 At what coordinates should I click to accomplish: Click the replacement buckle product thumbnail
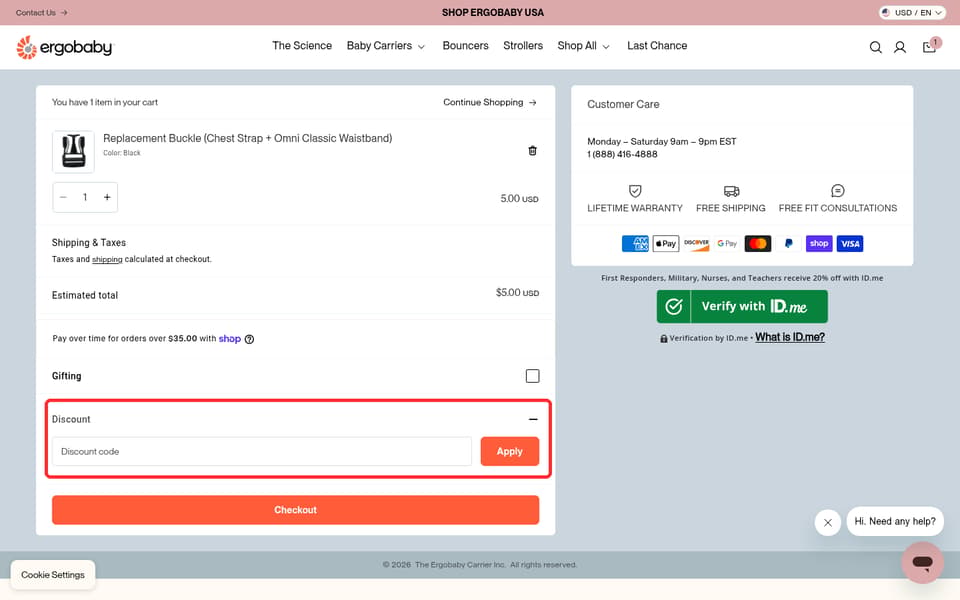click(73, 151)
